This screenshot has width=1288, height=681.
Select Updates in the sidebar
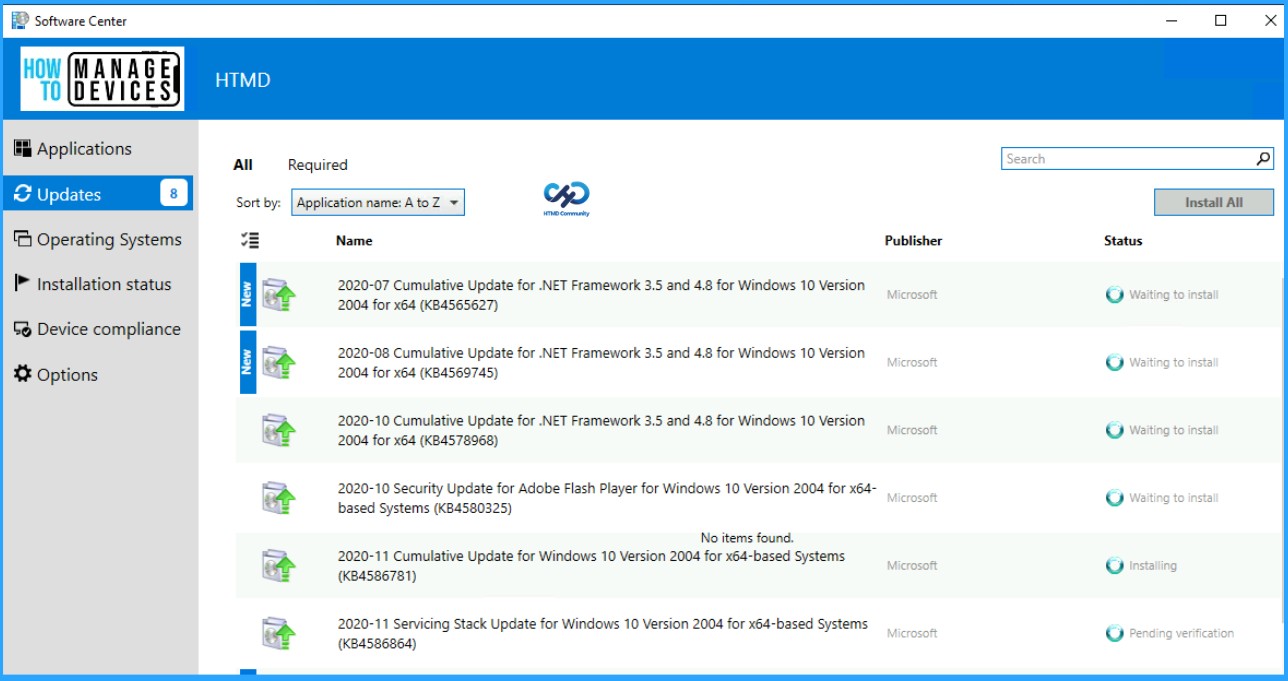click(x=98, y=194)
